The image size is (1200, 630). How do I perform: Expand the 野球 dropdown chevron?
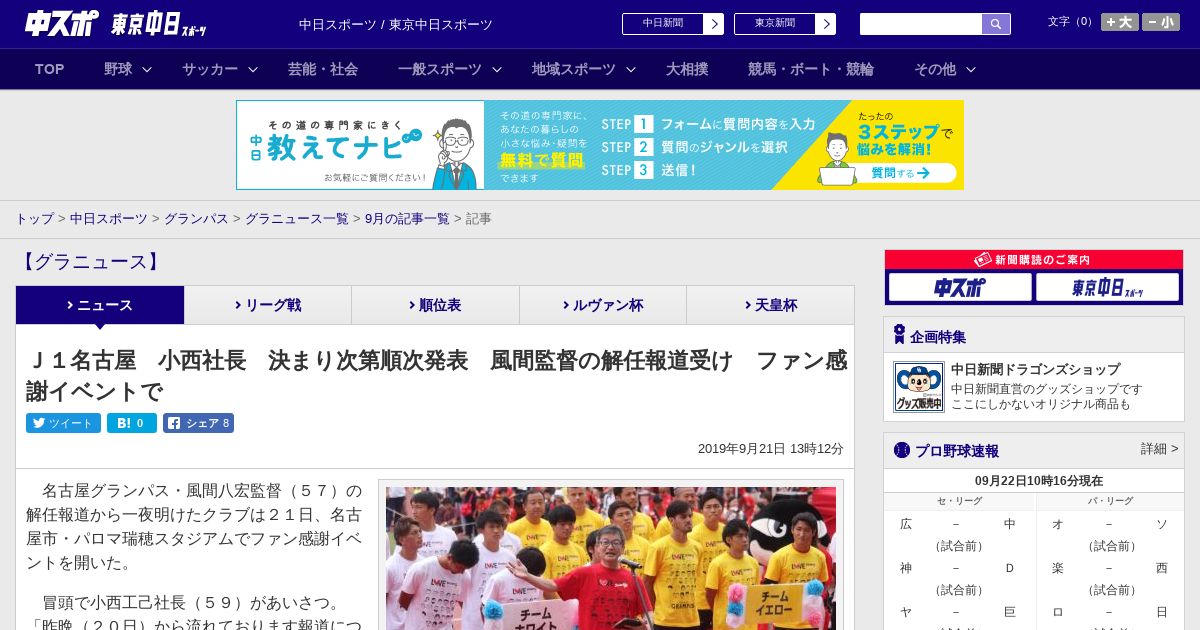click(x=147, y=69)
